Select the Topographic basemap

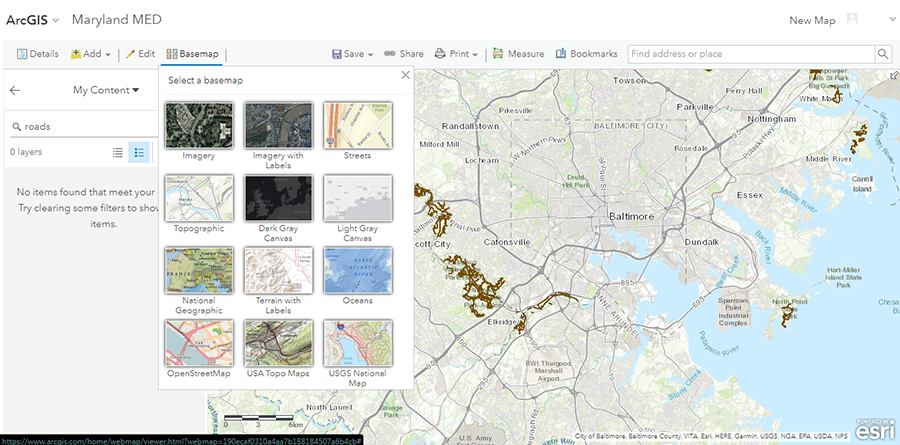pos(199,198)
